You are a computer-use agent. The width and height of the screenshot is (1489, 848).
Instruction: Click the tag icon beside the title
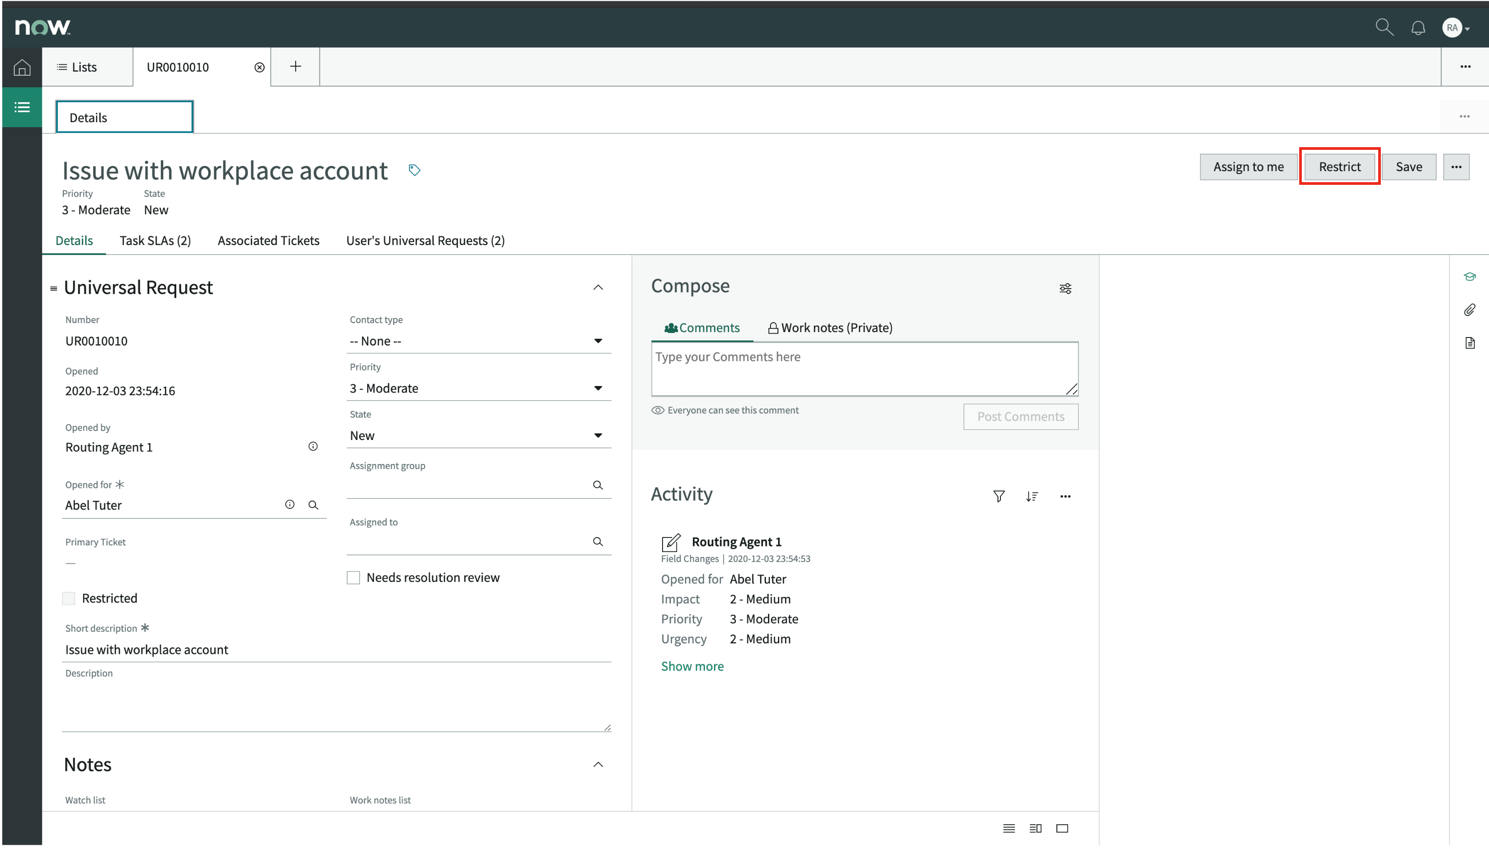pos(414,170)
